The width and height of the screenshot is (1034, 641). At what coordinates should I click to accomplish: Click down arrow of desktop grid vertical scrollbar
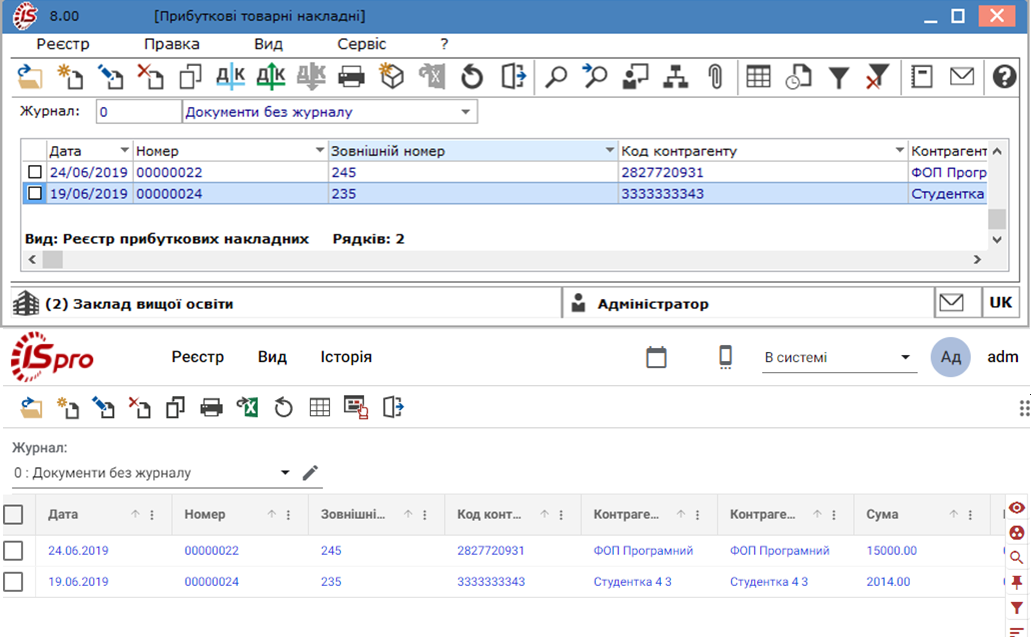[997, 240]
